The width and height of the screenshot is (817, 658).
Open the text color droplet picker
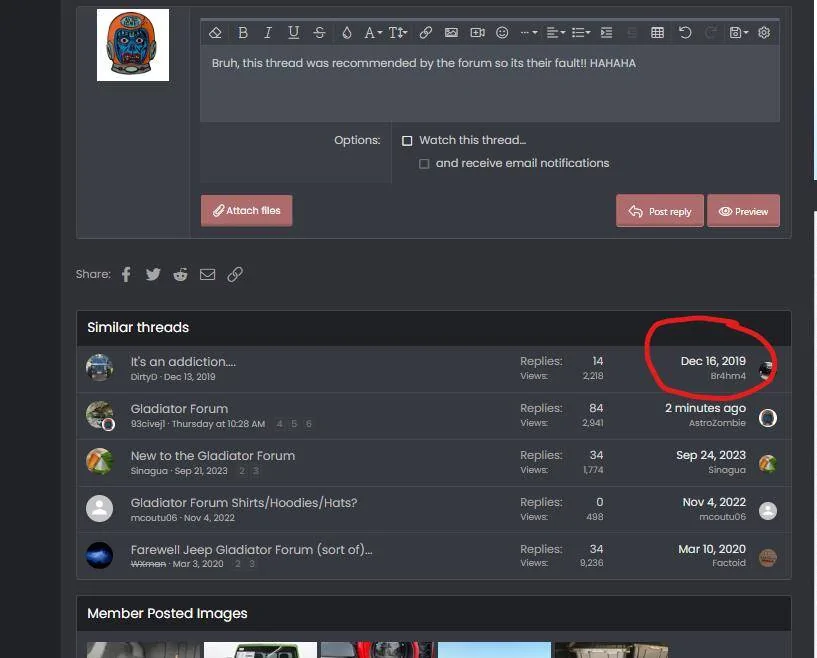click(346, 33)
